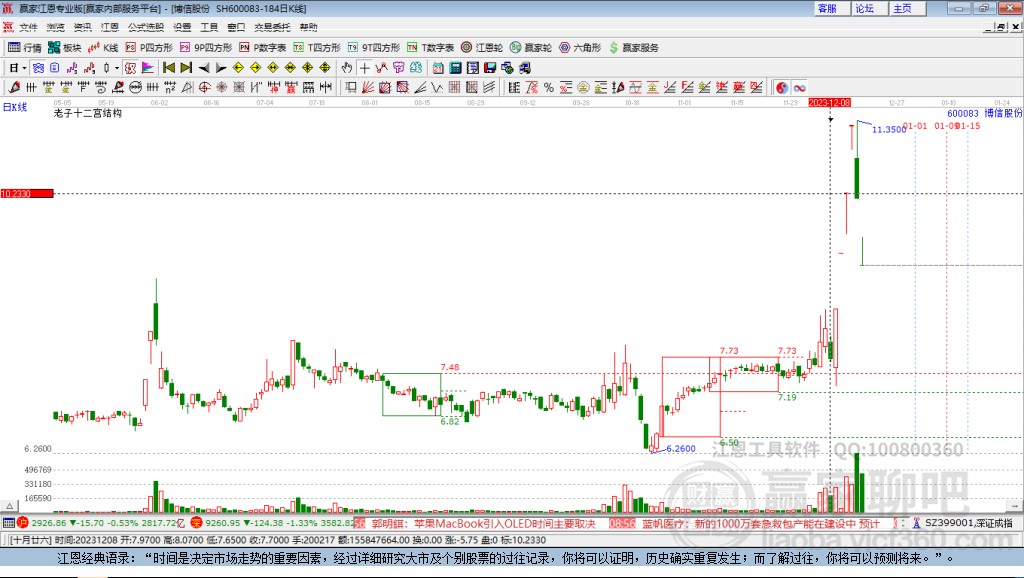Screen dimensions: 1024x578
Task: Select the percent sign % tool
Action: 549,87
